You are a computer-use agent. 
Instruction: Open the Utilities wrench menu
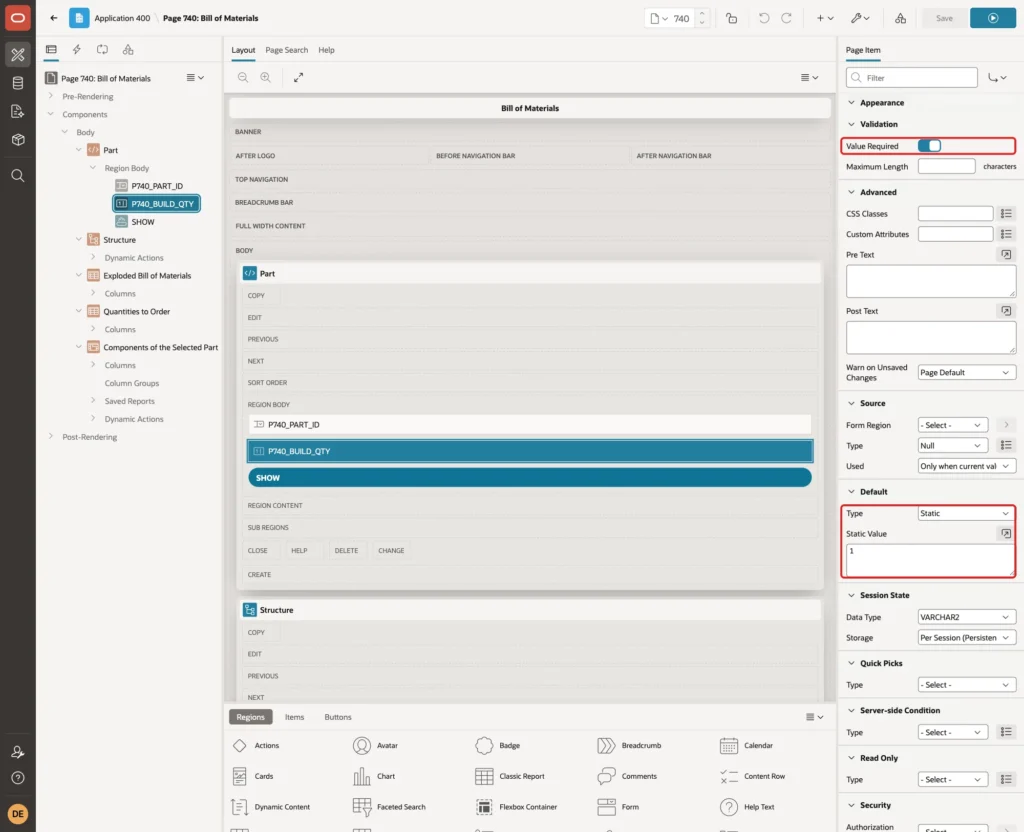pos(860,18)
